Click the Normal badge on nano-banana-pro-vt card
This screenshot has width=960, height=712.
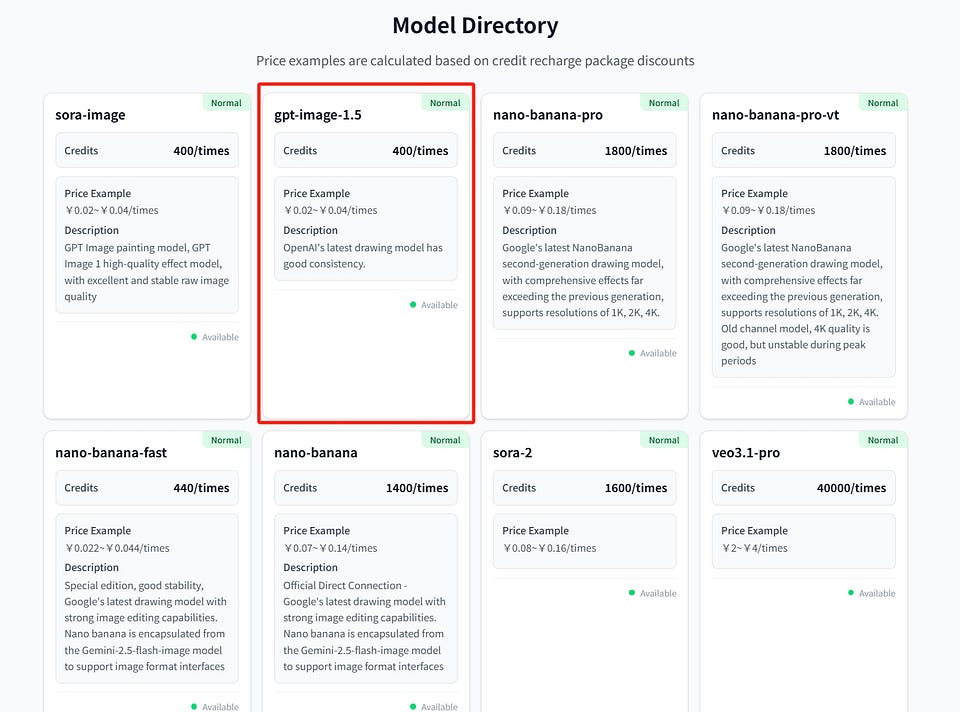pyautogui.click(x=883, y=103)
